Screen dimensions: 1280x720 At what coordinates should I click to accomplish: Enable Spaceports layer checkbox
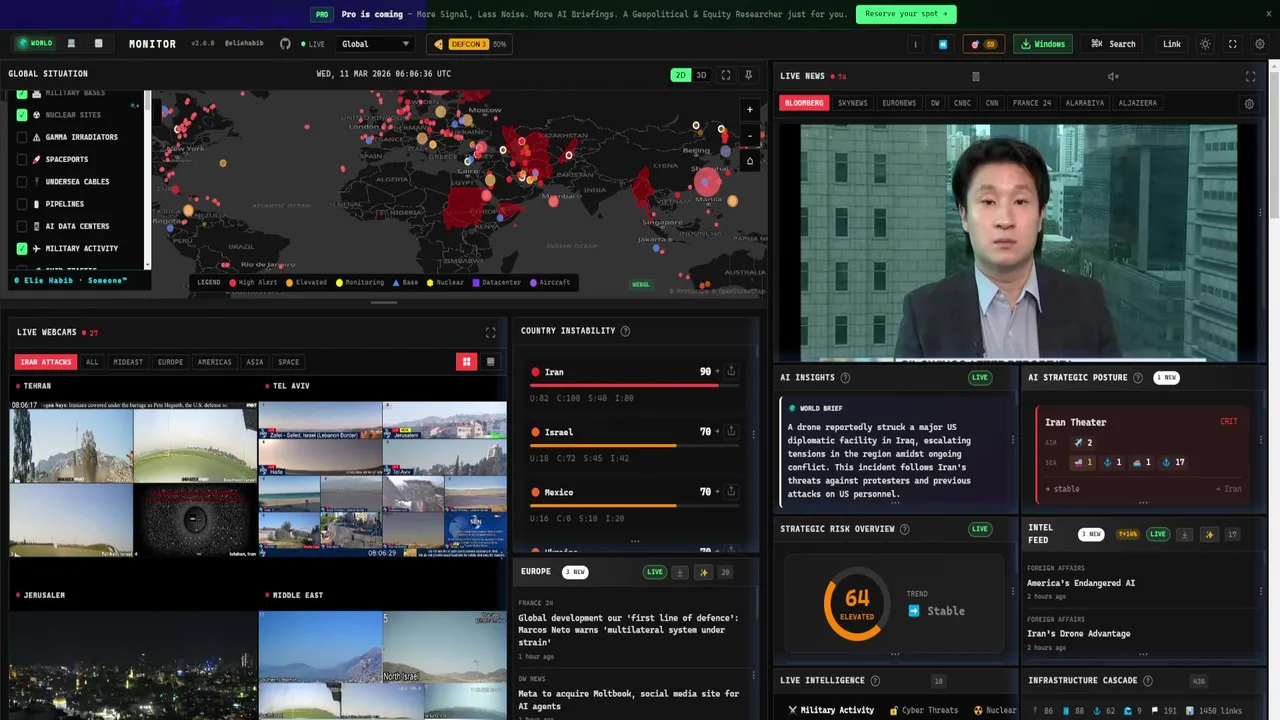pyautogui.click(x=22, y=159)
